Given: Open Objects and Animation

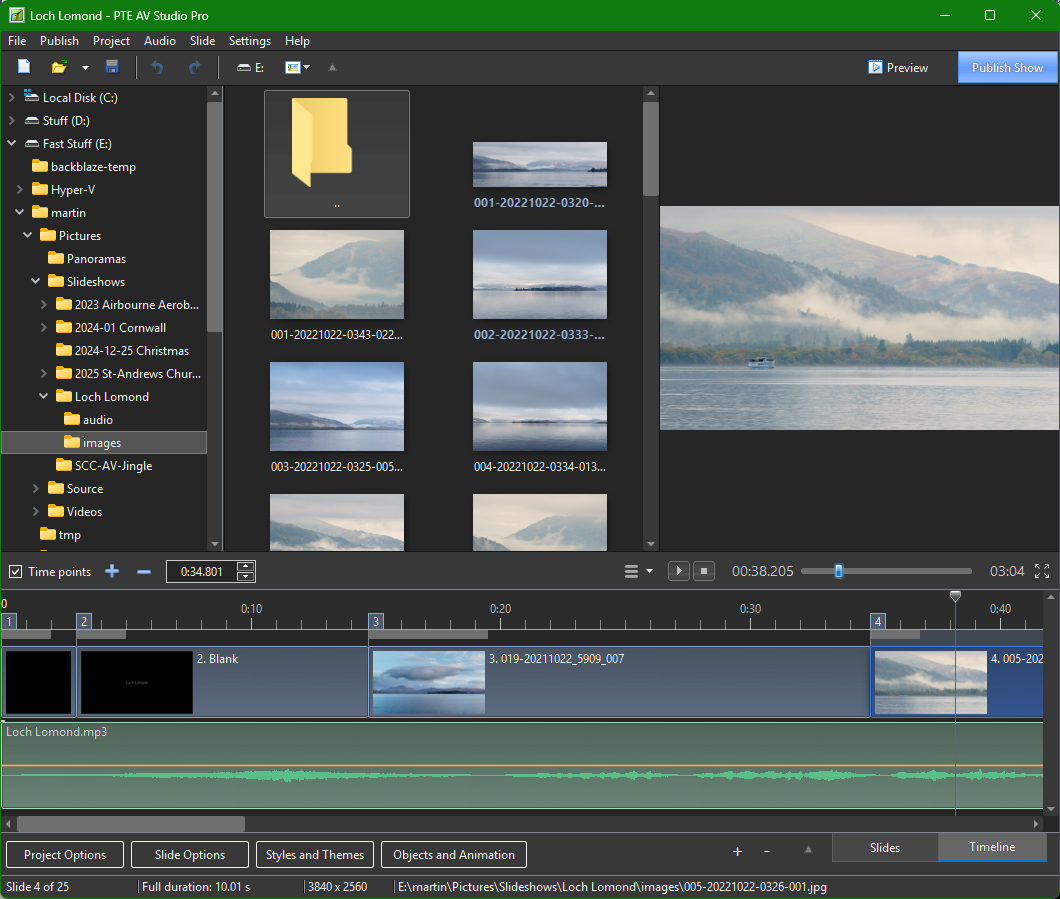Looking at the screenshot, I should (454, 854).
